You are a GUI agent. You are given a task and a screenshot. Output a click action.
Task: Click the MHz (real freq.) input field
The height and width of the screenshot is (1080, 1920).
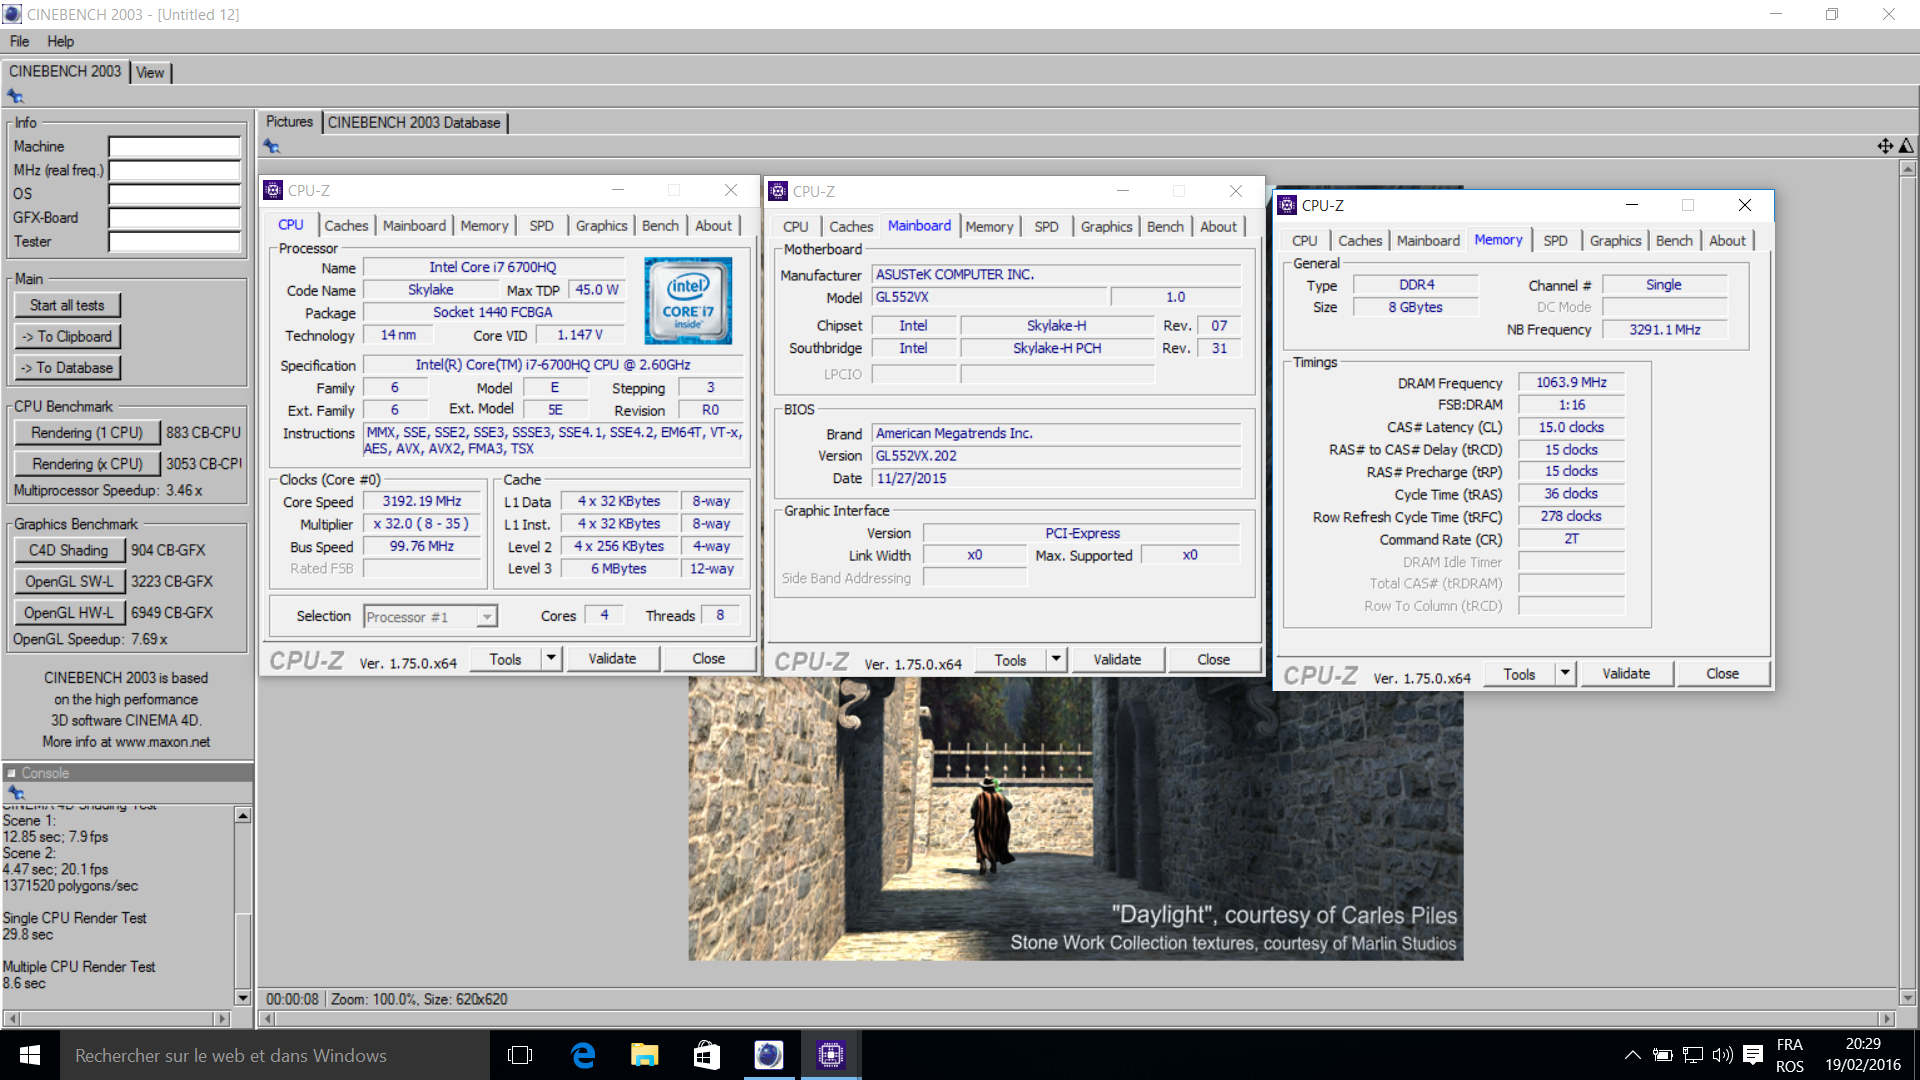tap(175, 170)
